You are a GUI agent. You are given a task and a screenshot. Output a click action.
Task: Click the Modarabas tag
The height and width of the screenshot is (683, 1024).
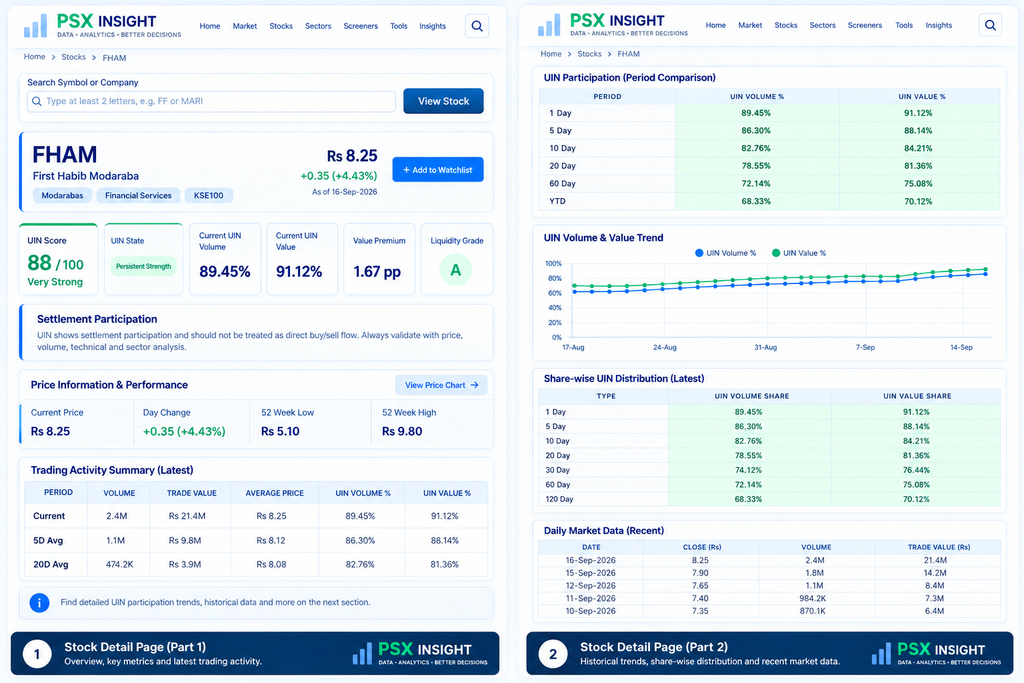coord(62,195)
